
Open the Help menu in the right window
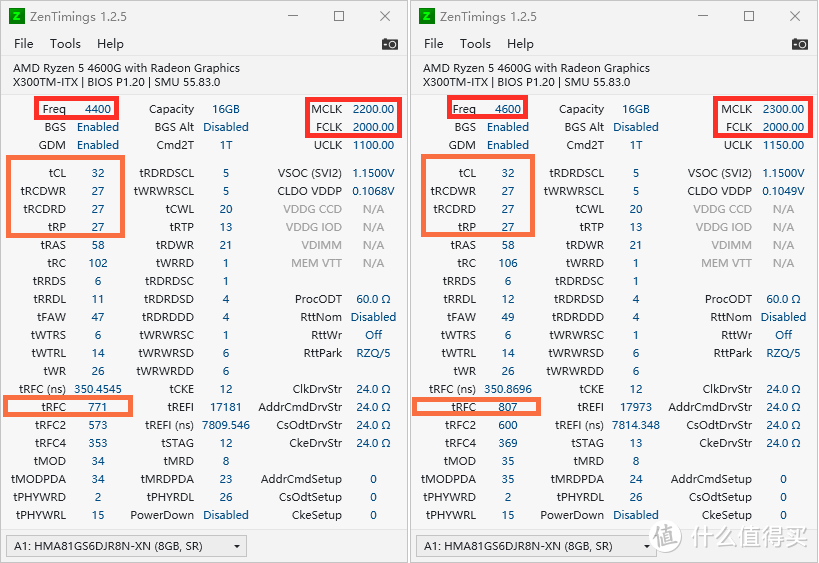point(520,44)
